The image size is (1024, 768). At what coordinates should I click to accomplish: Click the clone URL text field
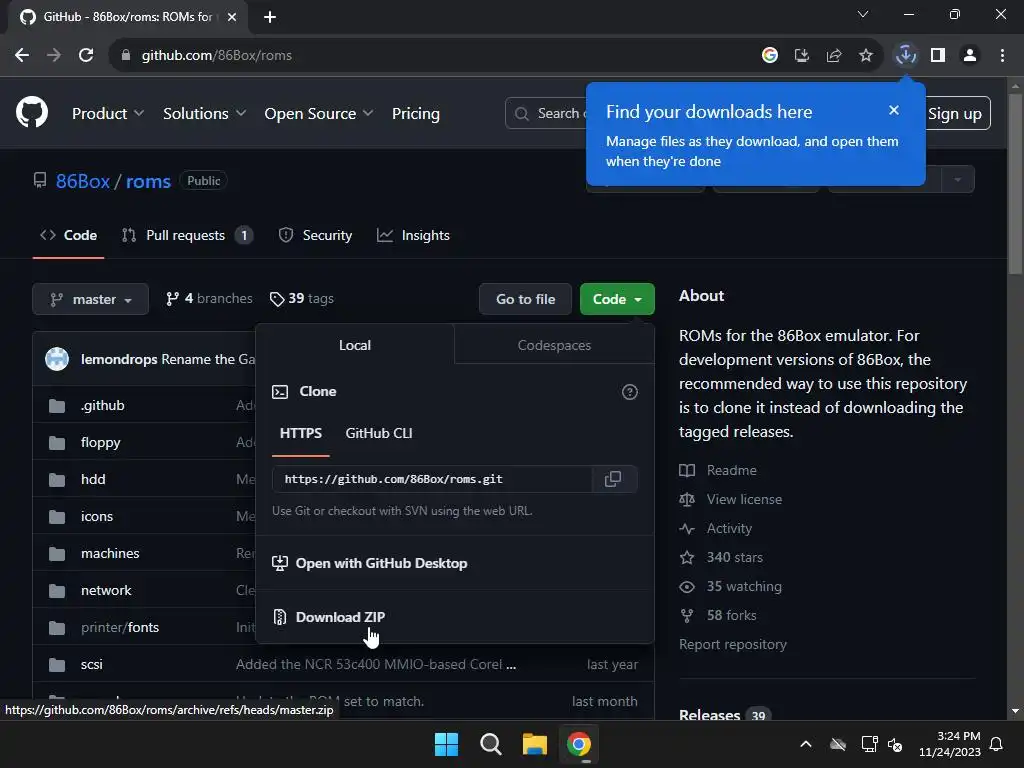tap(432, 479)
